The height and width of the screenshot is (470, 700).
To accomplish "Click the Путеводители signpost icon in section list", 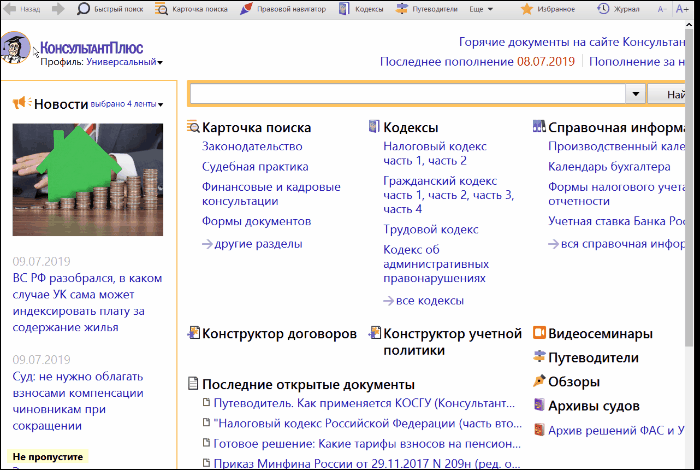I will point(539,357).
